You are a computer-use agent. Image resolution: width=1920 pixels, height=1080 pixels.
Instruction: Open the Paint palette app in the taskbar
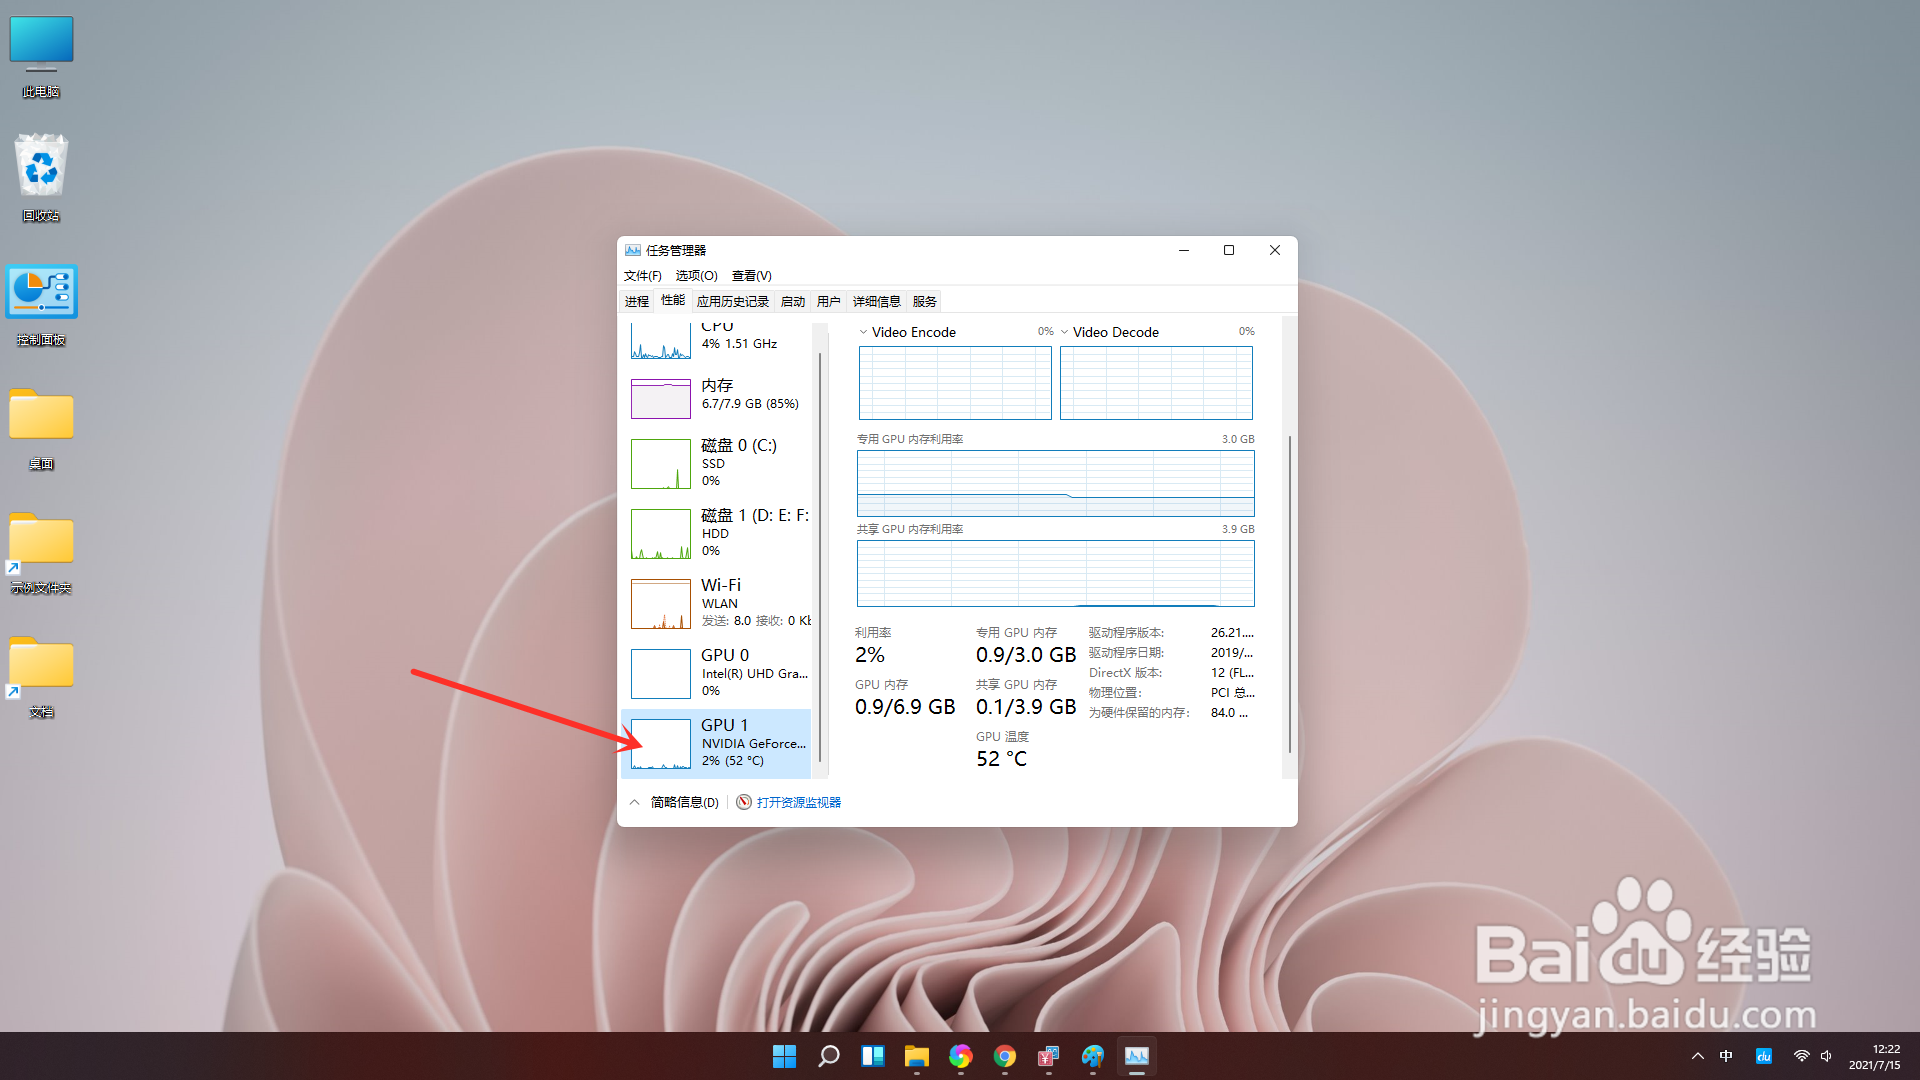point(1093,1056)
